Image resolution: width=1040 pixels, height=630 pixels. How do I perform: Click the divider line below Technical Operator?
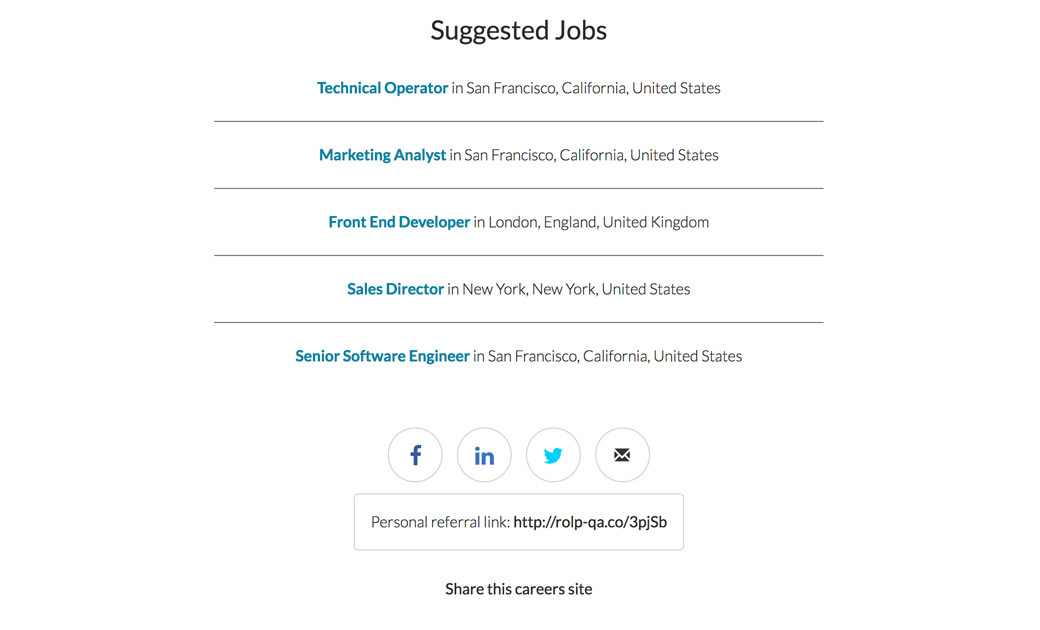[x=518, y=121]
